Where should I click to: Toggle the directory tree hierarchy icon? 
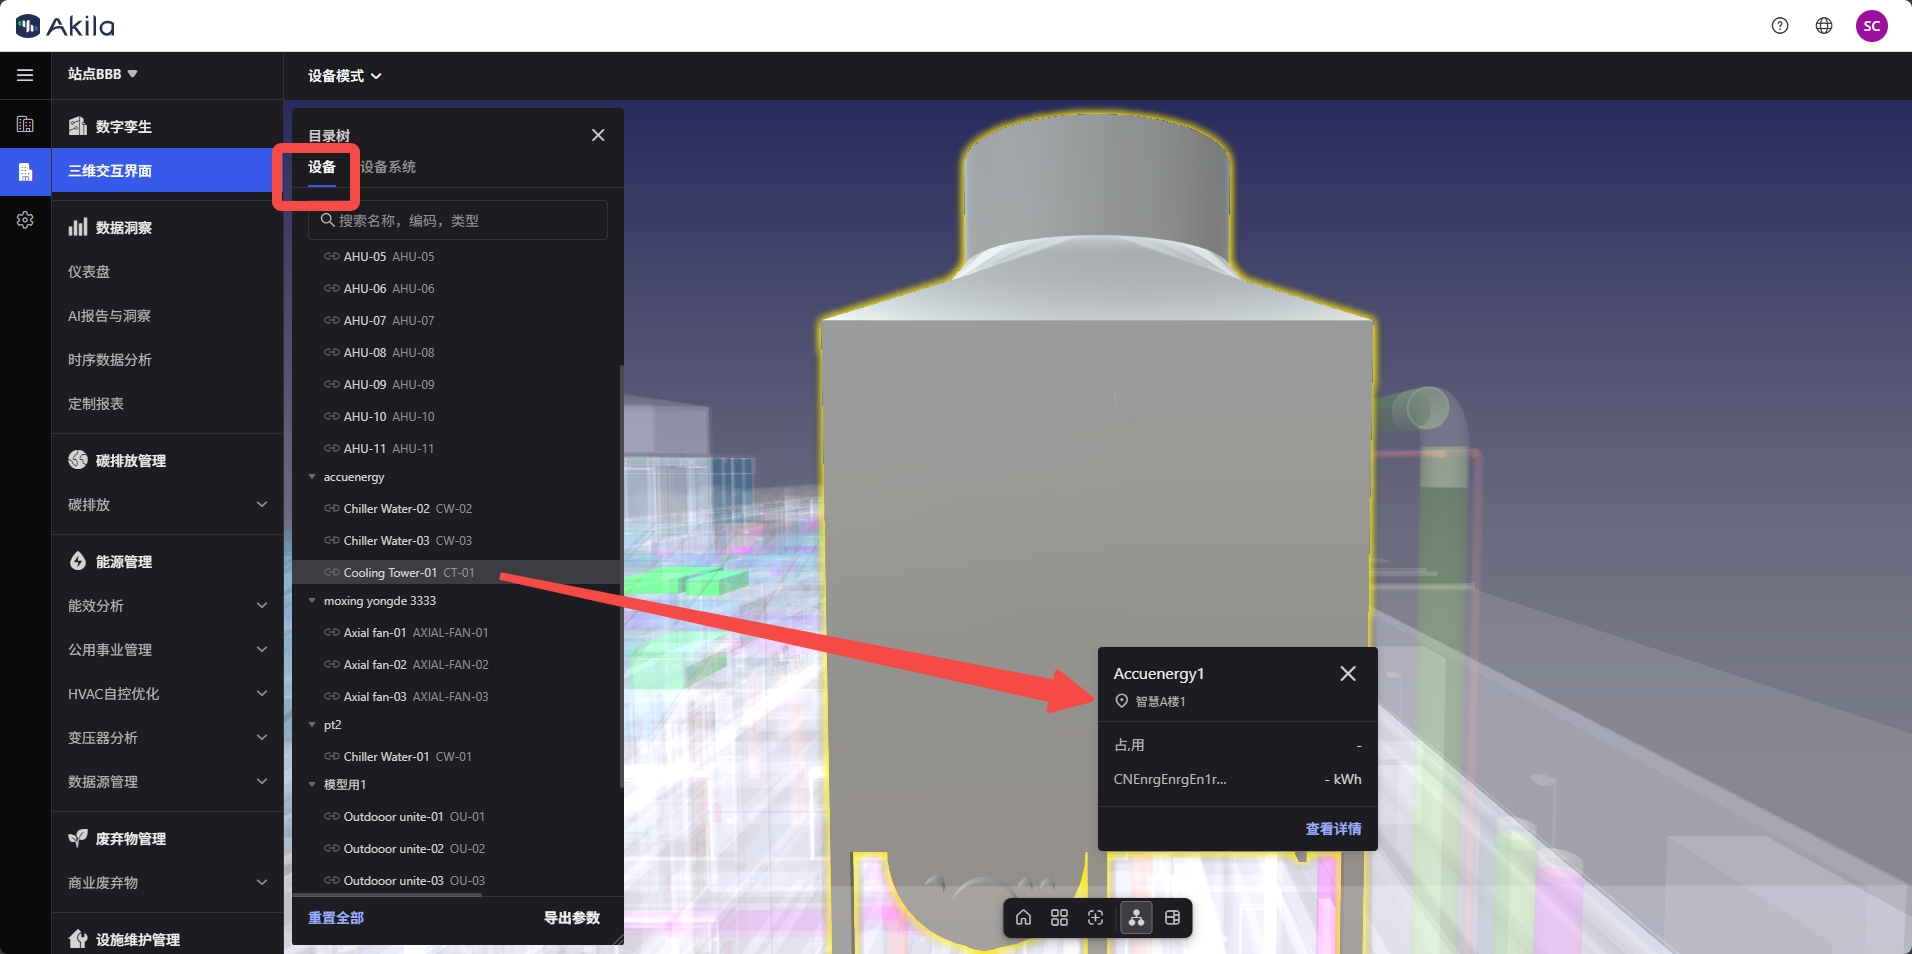(1136, 918)
